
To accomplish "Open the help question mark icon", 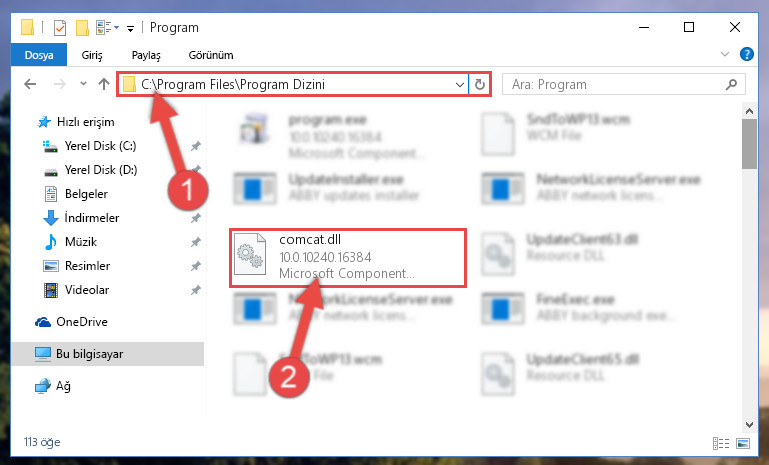I will 746,54.
